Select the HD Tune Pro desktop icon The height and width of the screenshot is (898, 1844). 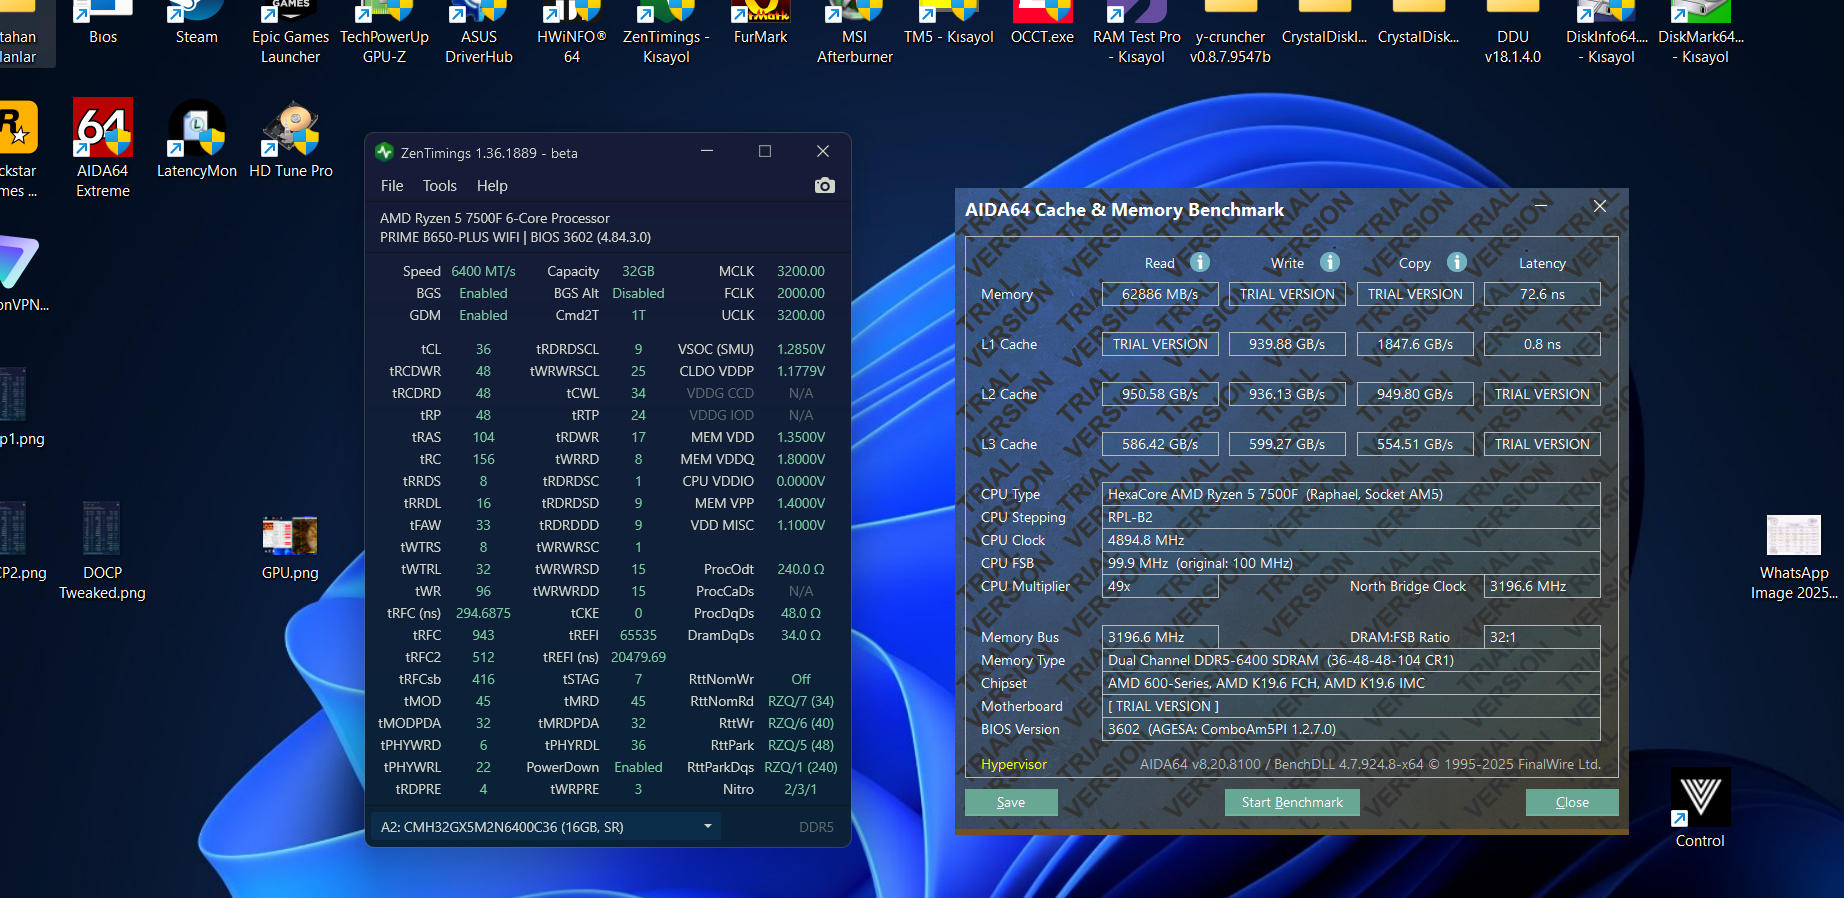click(x=291, y=139)
